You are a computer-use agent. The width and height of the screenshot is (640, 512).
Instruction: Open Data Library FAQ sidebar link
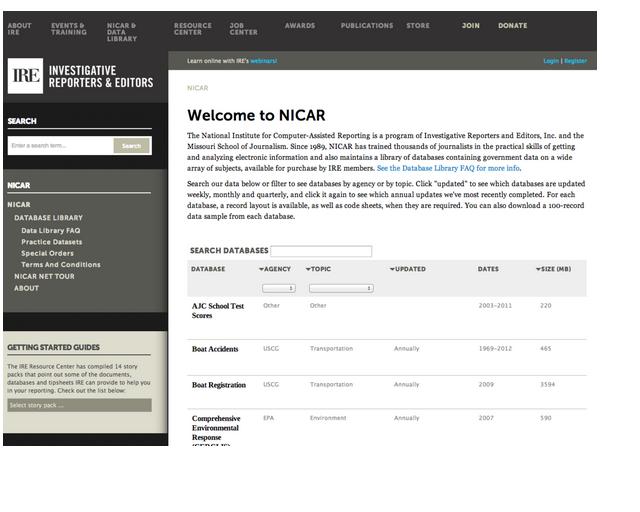[51, 230]
